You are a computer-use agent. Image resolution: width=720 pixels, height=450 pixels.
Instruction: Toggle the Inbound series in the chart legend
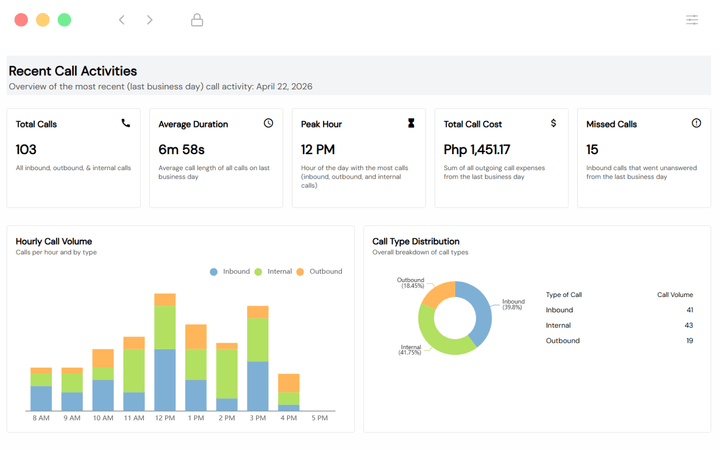pyautogui.click(x=230, y=271)
